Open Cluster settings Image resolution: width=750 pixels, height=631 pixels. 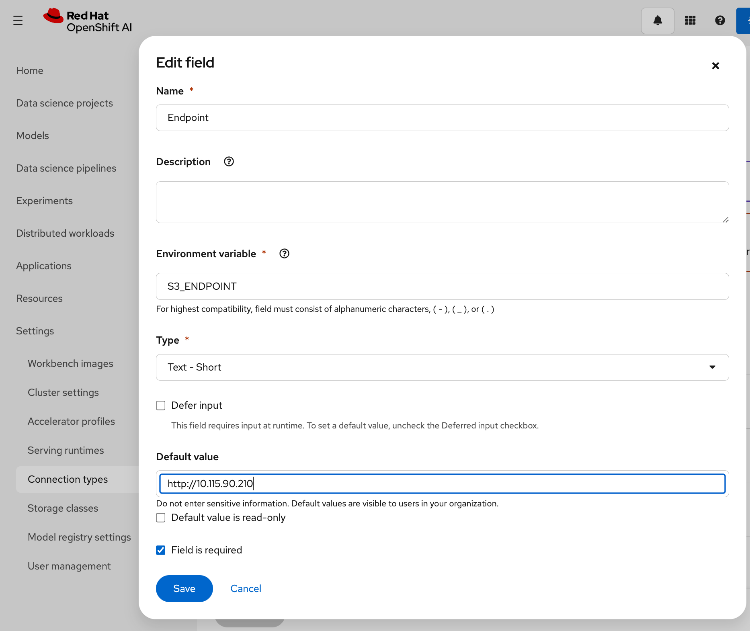tap(63, 392)
